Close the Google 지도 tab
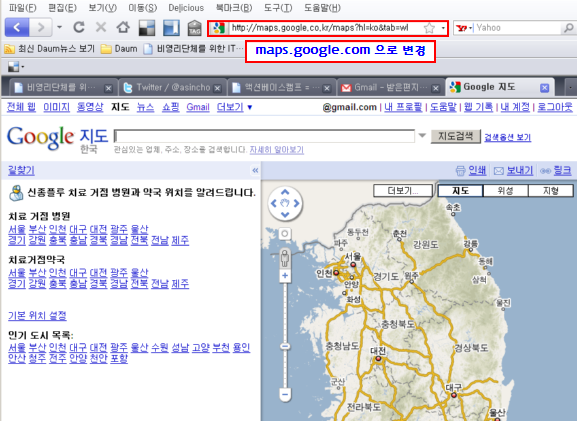This screenshot has height=421, width=577. (x=544, y=88)
